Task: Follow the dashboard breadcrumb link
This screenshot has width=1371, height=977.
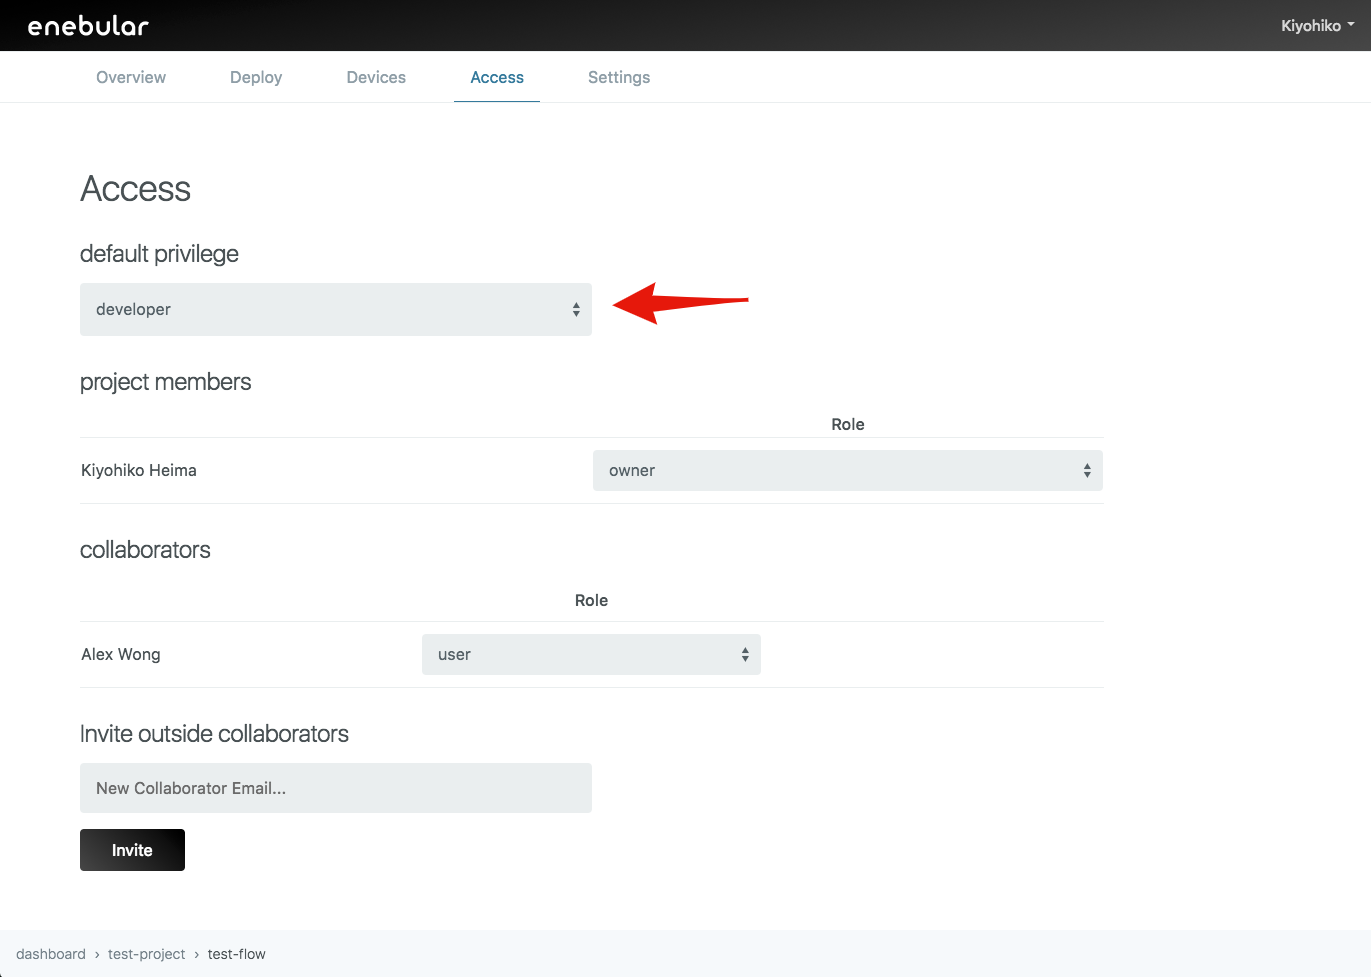Action: 51,954
